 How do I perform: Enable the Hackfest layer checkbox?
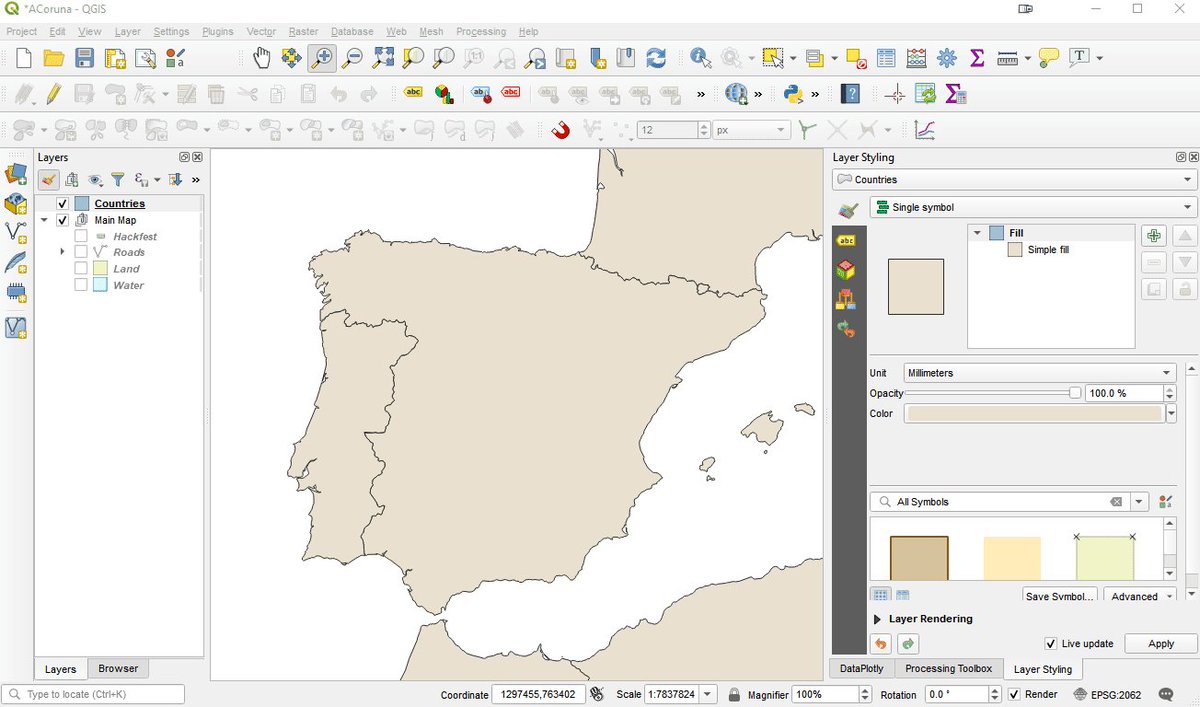tap(81, 237)
